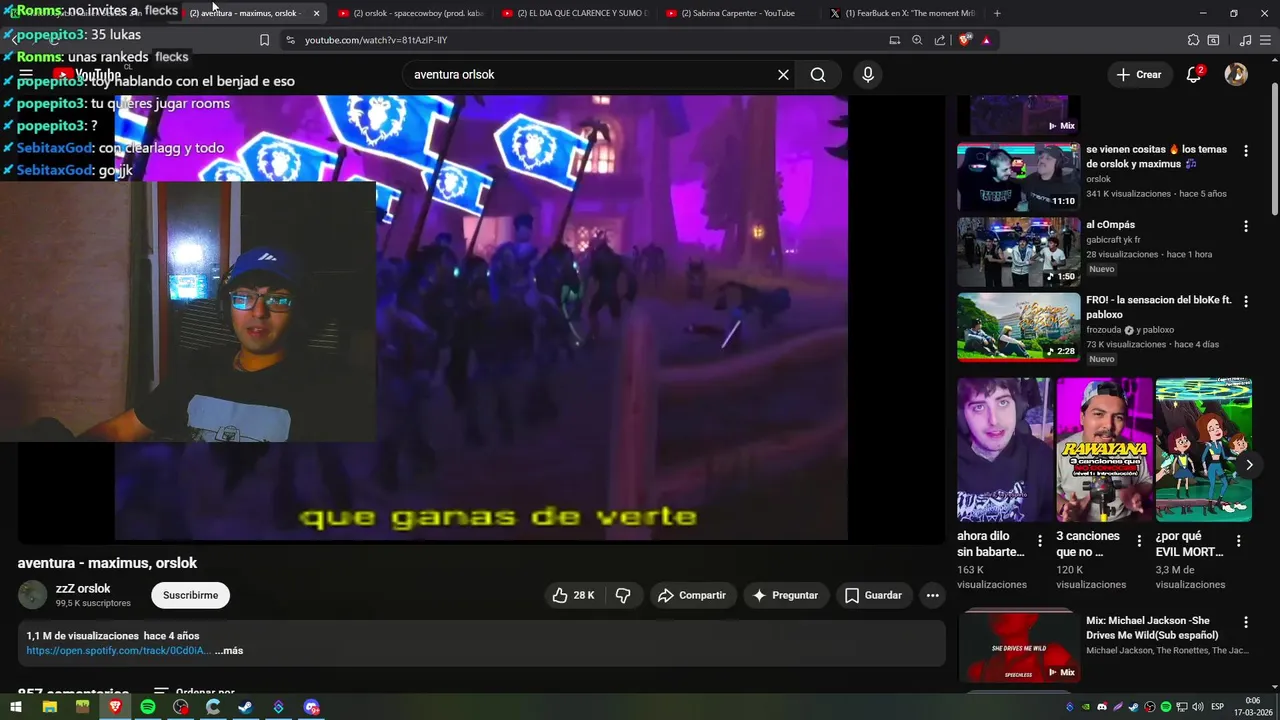Open Steam from taskbar

click(245, 707)
